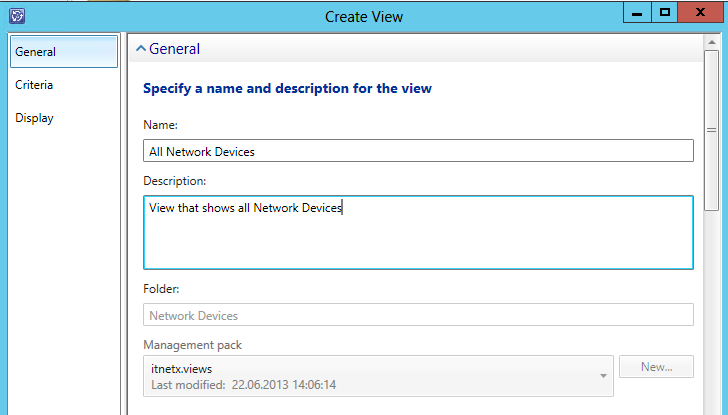This screenshot has width=728, height=415.
Task: Select the itnetx.views management pack entry
Action: coord(180,369)
